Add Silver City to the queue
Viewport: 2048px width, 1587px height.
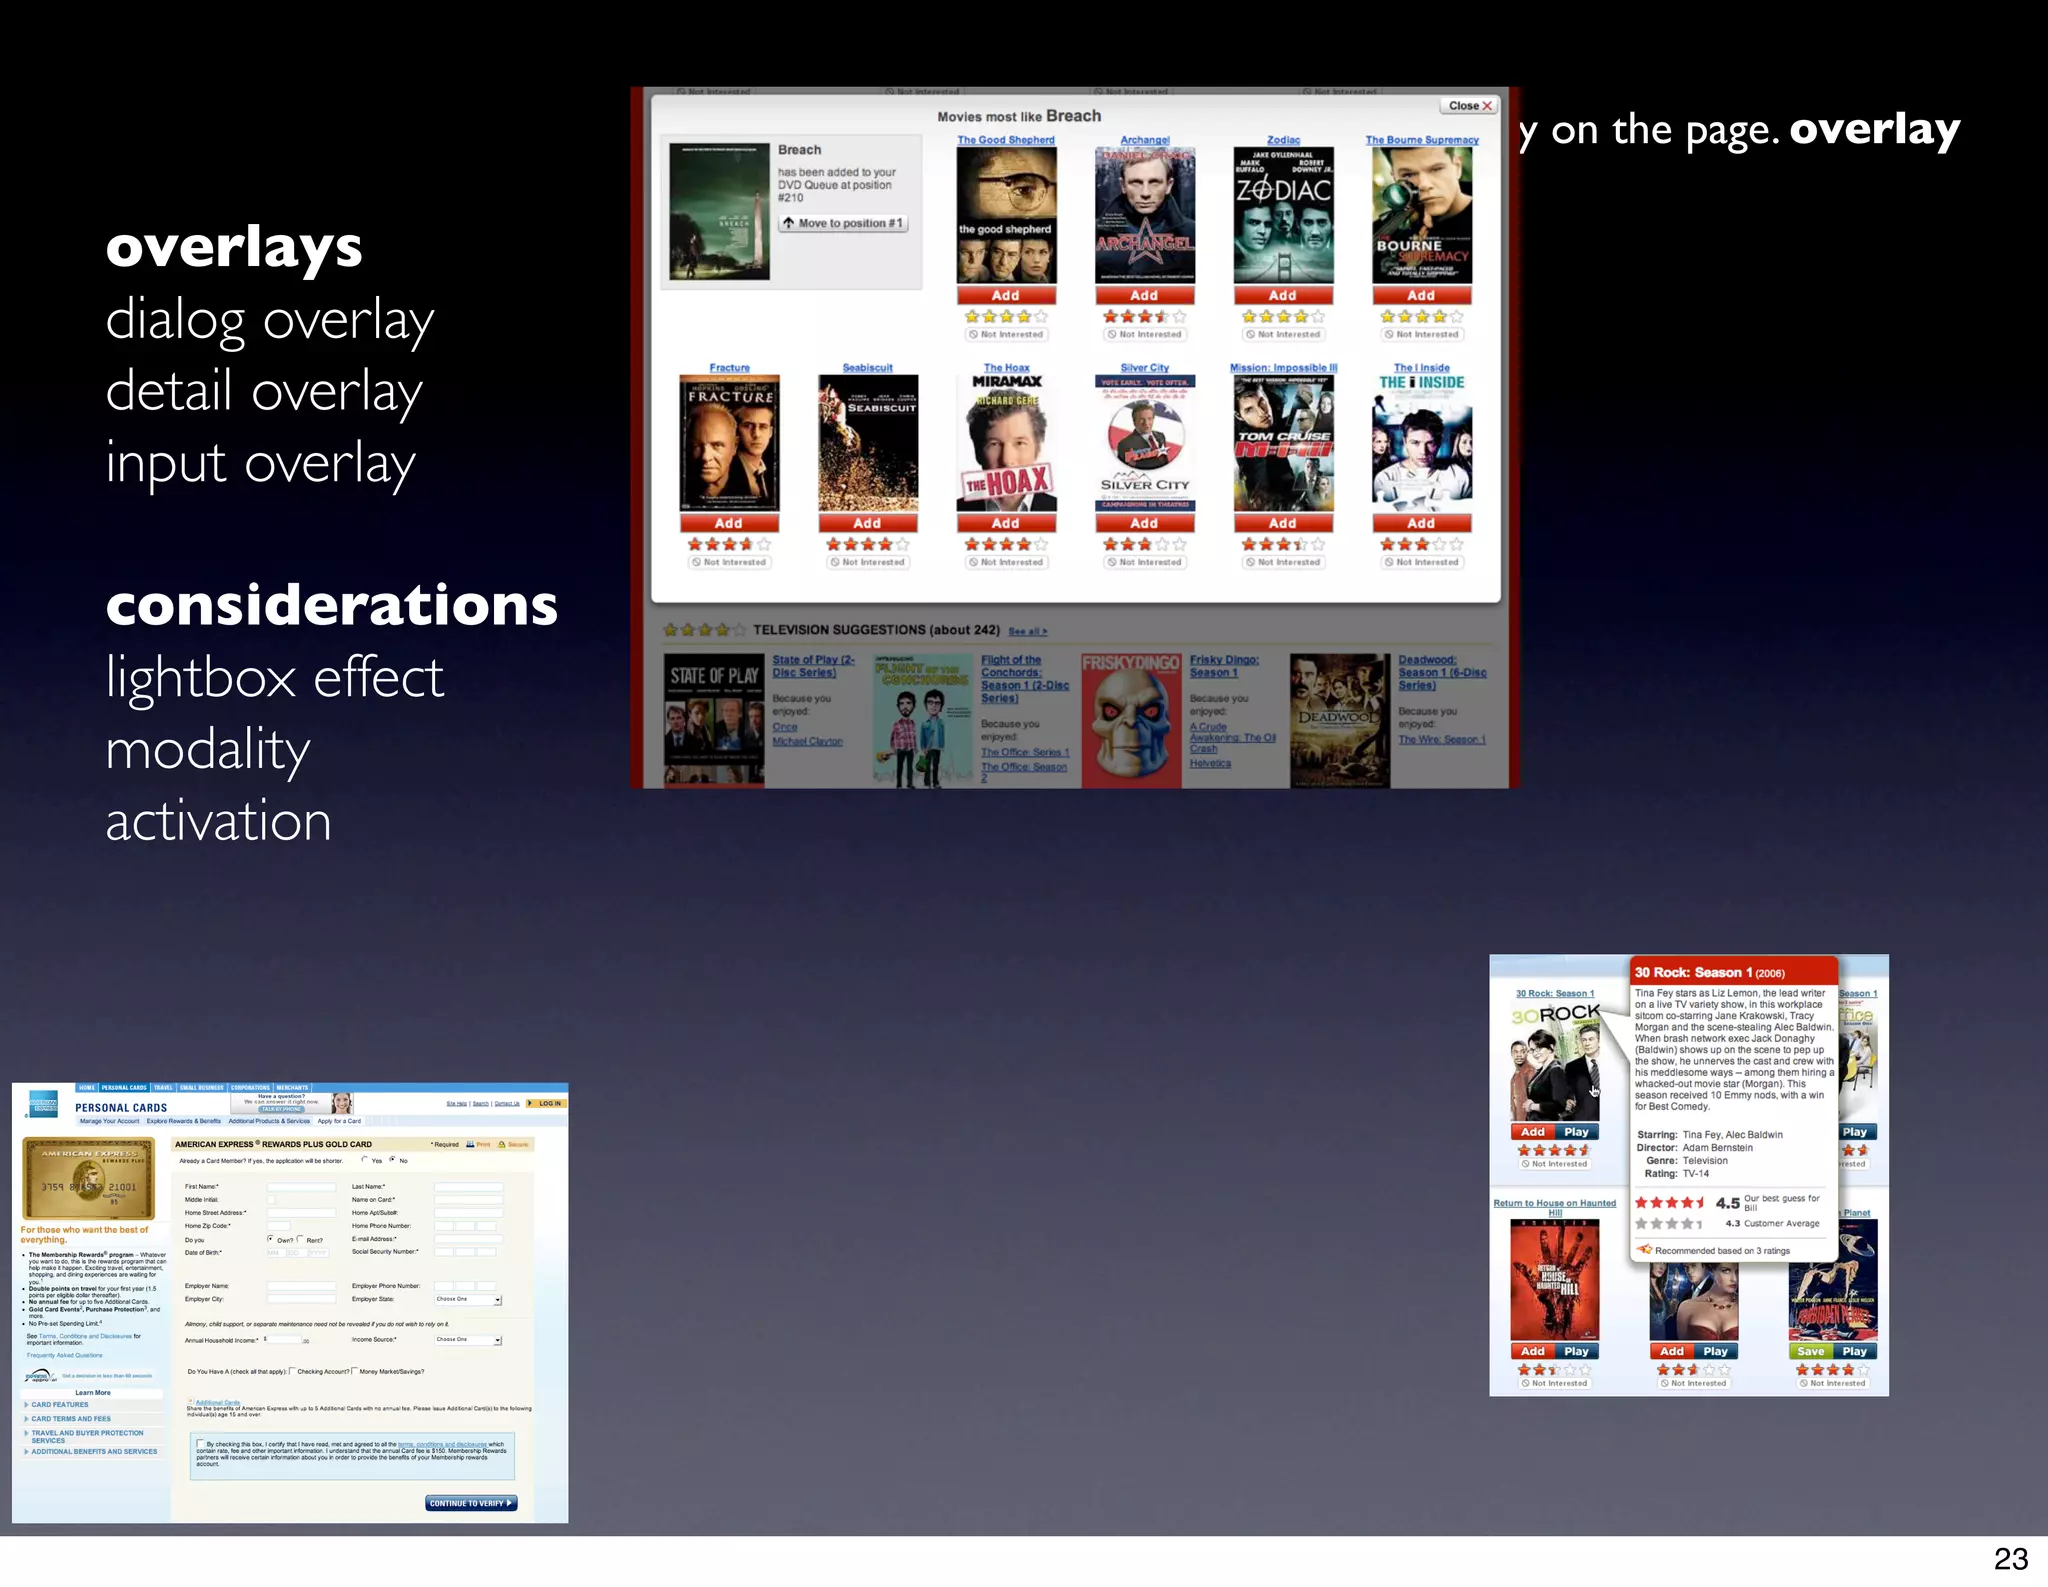(x=1144, y=524)
